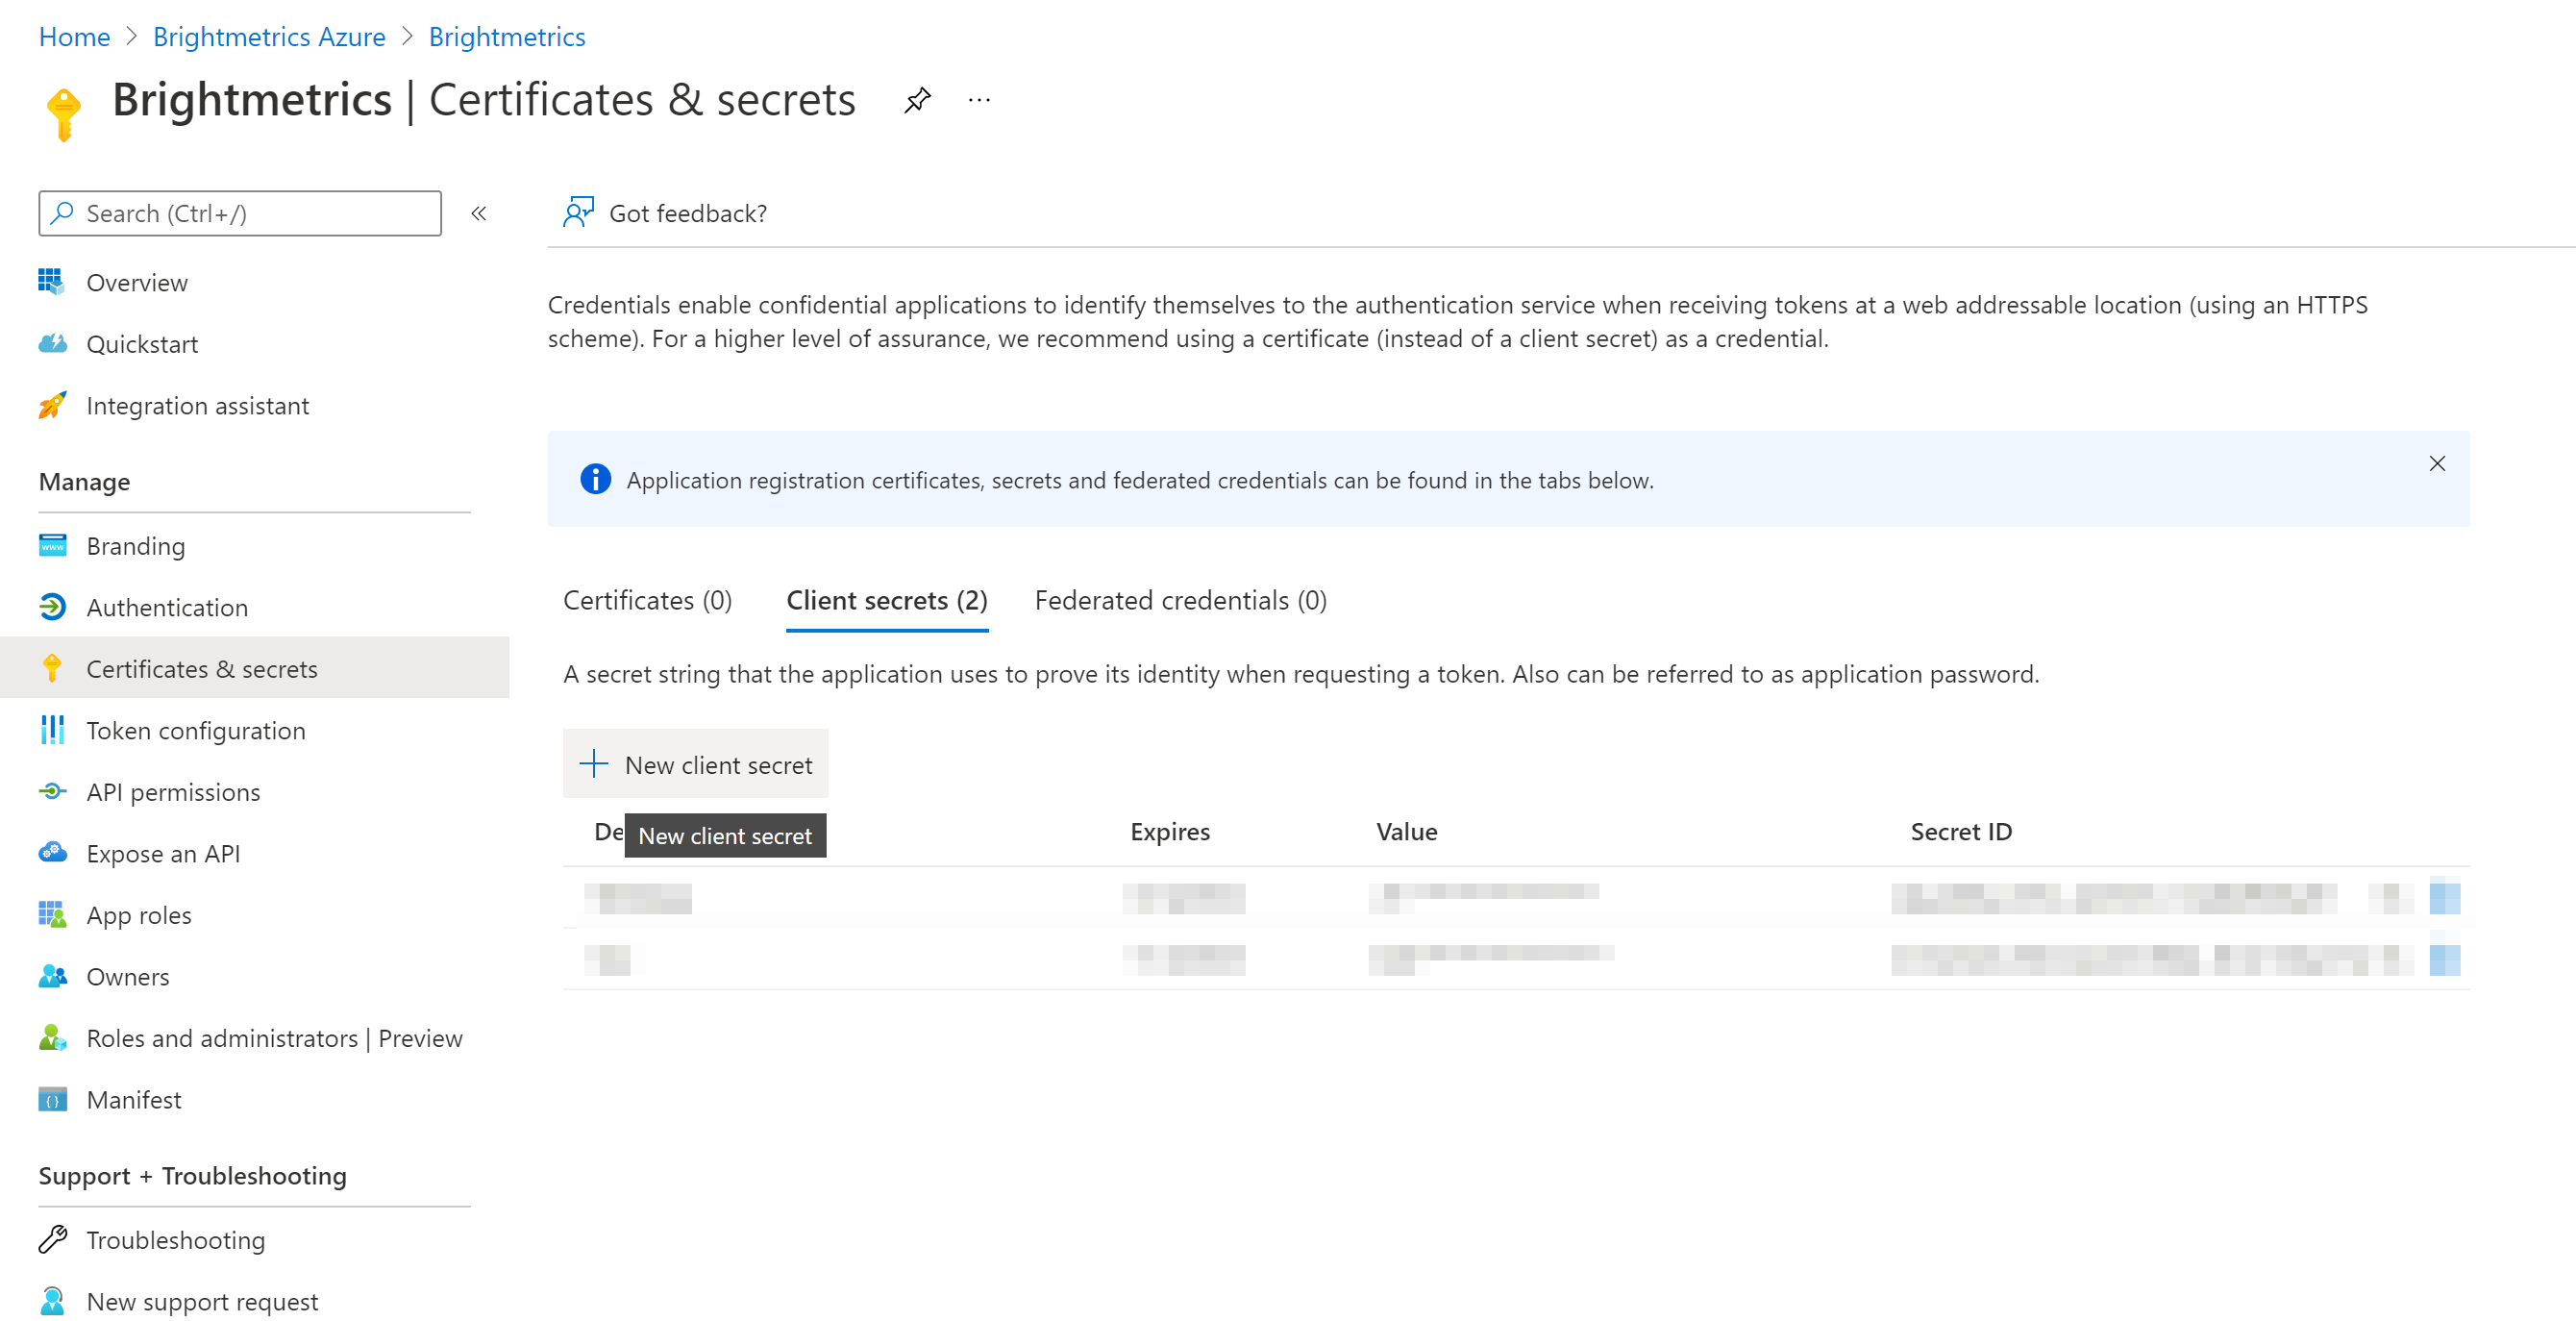Viewport: 2576px width, 1321px height.
Task: Click the New support request icon
Action: pyautogui.click(x=52, y=1301)
